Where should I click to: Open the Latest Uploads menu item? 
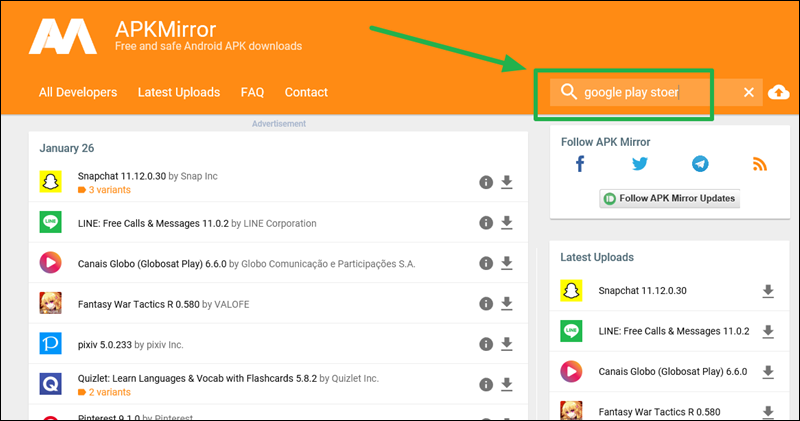tap(179, 92)
